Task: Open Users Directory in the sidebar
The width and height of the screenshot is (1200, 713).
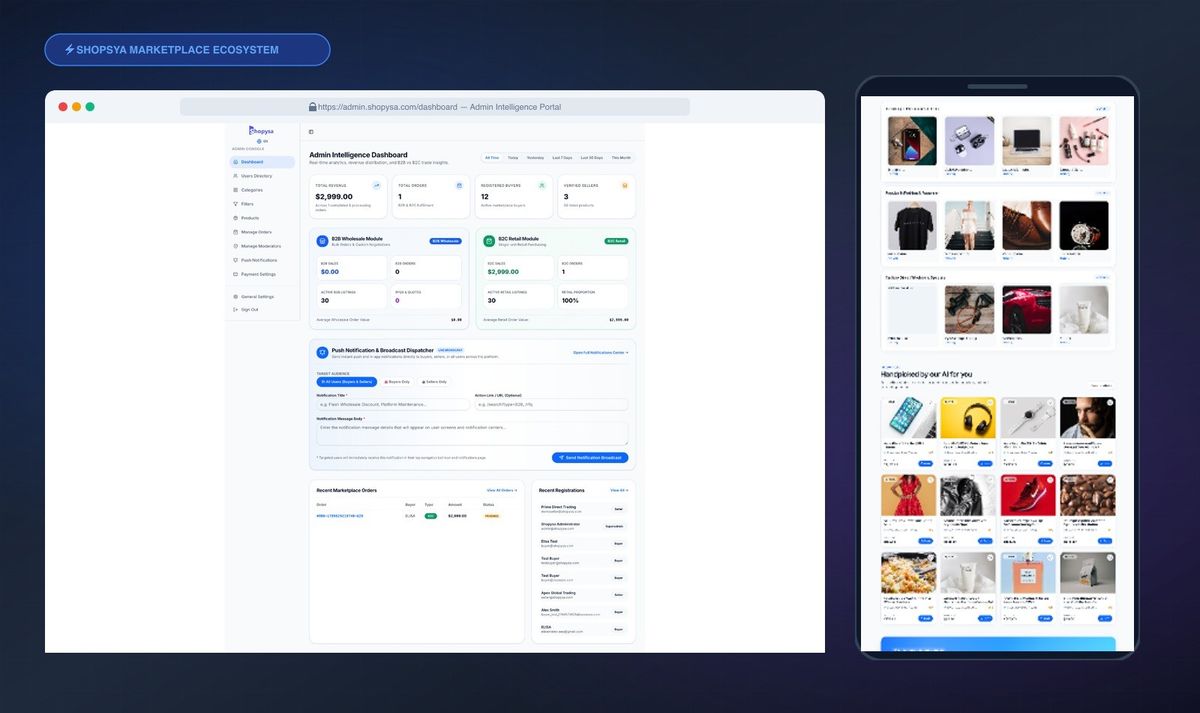Action: pyautogui.click(x=262, y=176)
